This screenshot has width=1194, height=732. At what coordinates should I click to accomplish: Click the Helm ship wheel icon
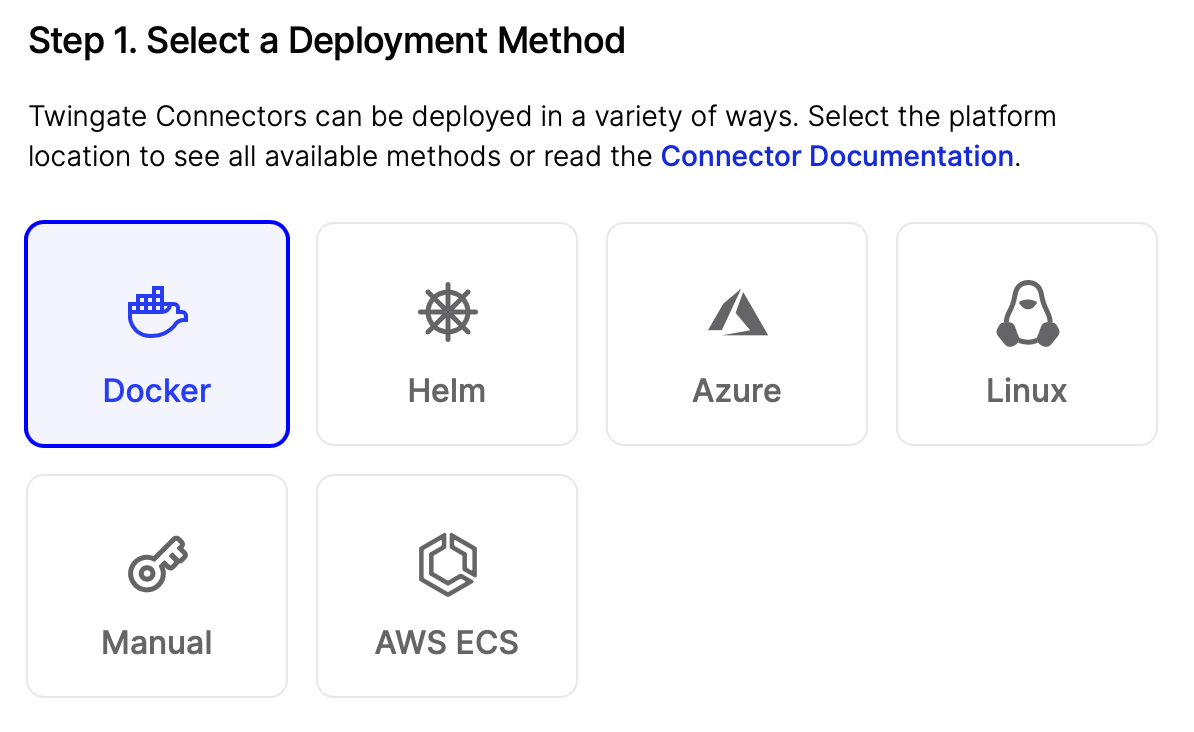(448, 312)
